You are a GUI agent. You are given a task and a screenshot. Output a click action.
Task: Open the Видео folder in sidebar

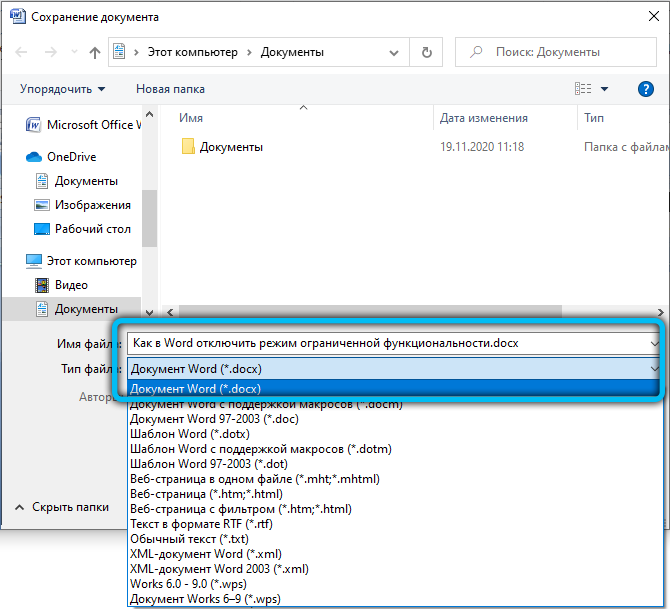71,285
